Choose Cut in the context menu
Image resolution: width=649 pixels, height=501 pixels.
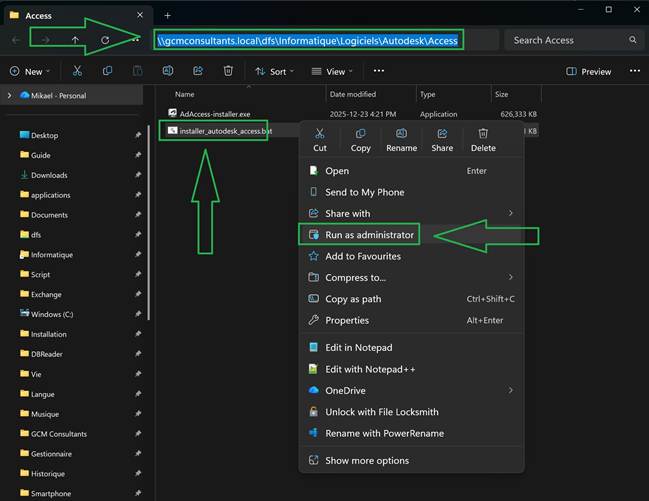point(320,140)
